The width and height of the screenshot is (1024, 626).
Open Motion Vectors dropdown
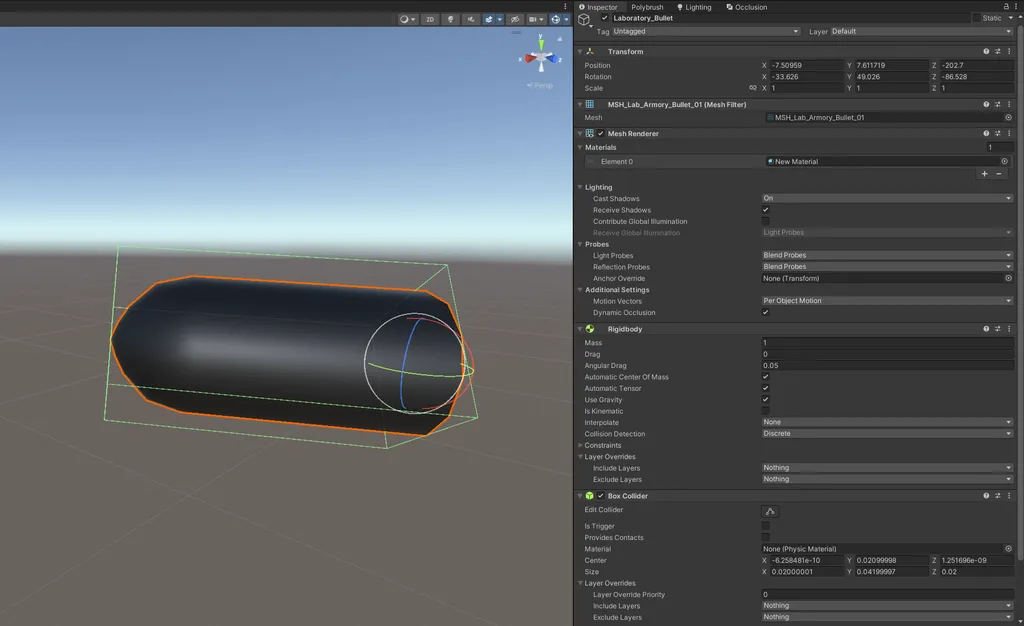click(x=887, y=301)
